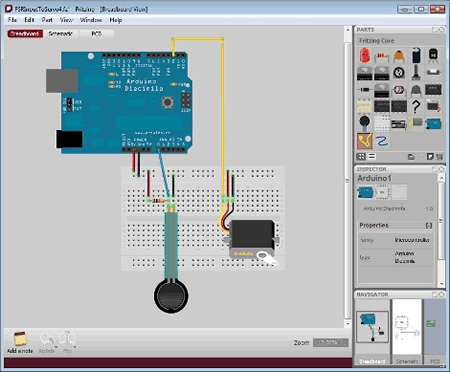This screenshot has width=450, height=372.
Task: Switch to the Schematic view tab
Action: coord(61,34)
